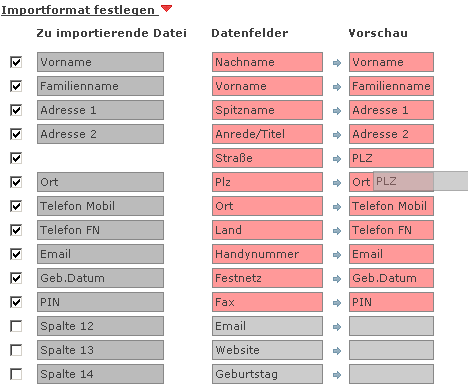
Task: Click the arrow icon beside Geburtstag field
Action: click(337, 375)
